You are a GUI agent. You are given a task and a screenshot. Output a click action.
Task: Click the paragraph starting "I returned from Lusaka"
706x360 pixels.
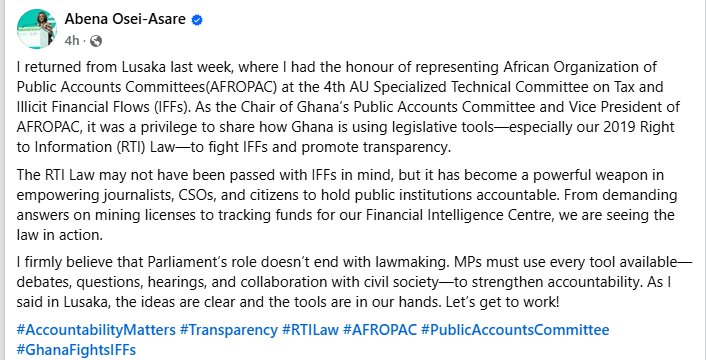[348, 107]
